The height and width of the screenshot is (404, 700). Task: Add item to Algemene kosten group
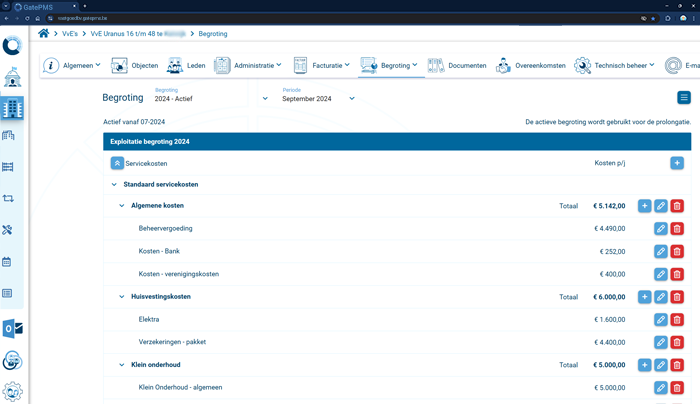644,206
